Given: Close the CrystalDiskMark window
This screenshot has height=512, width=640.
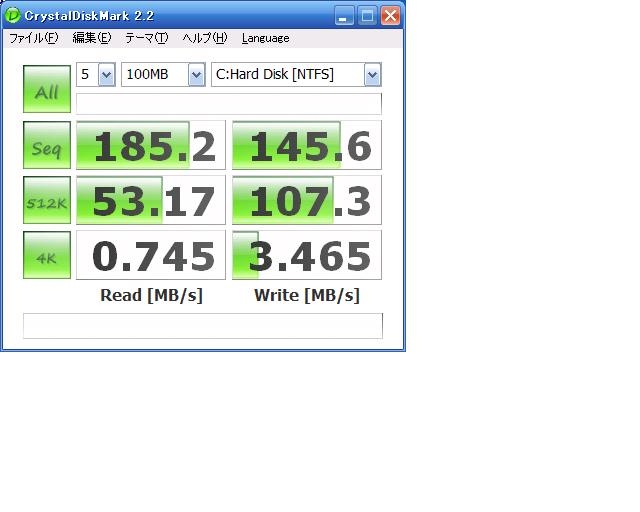Looking at the screenshot, I should pyautogui.click(x=391, y=16).
